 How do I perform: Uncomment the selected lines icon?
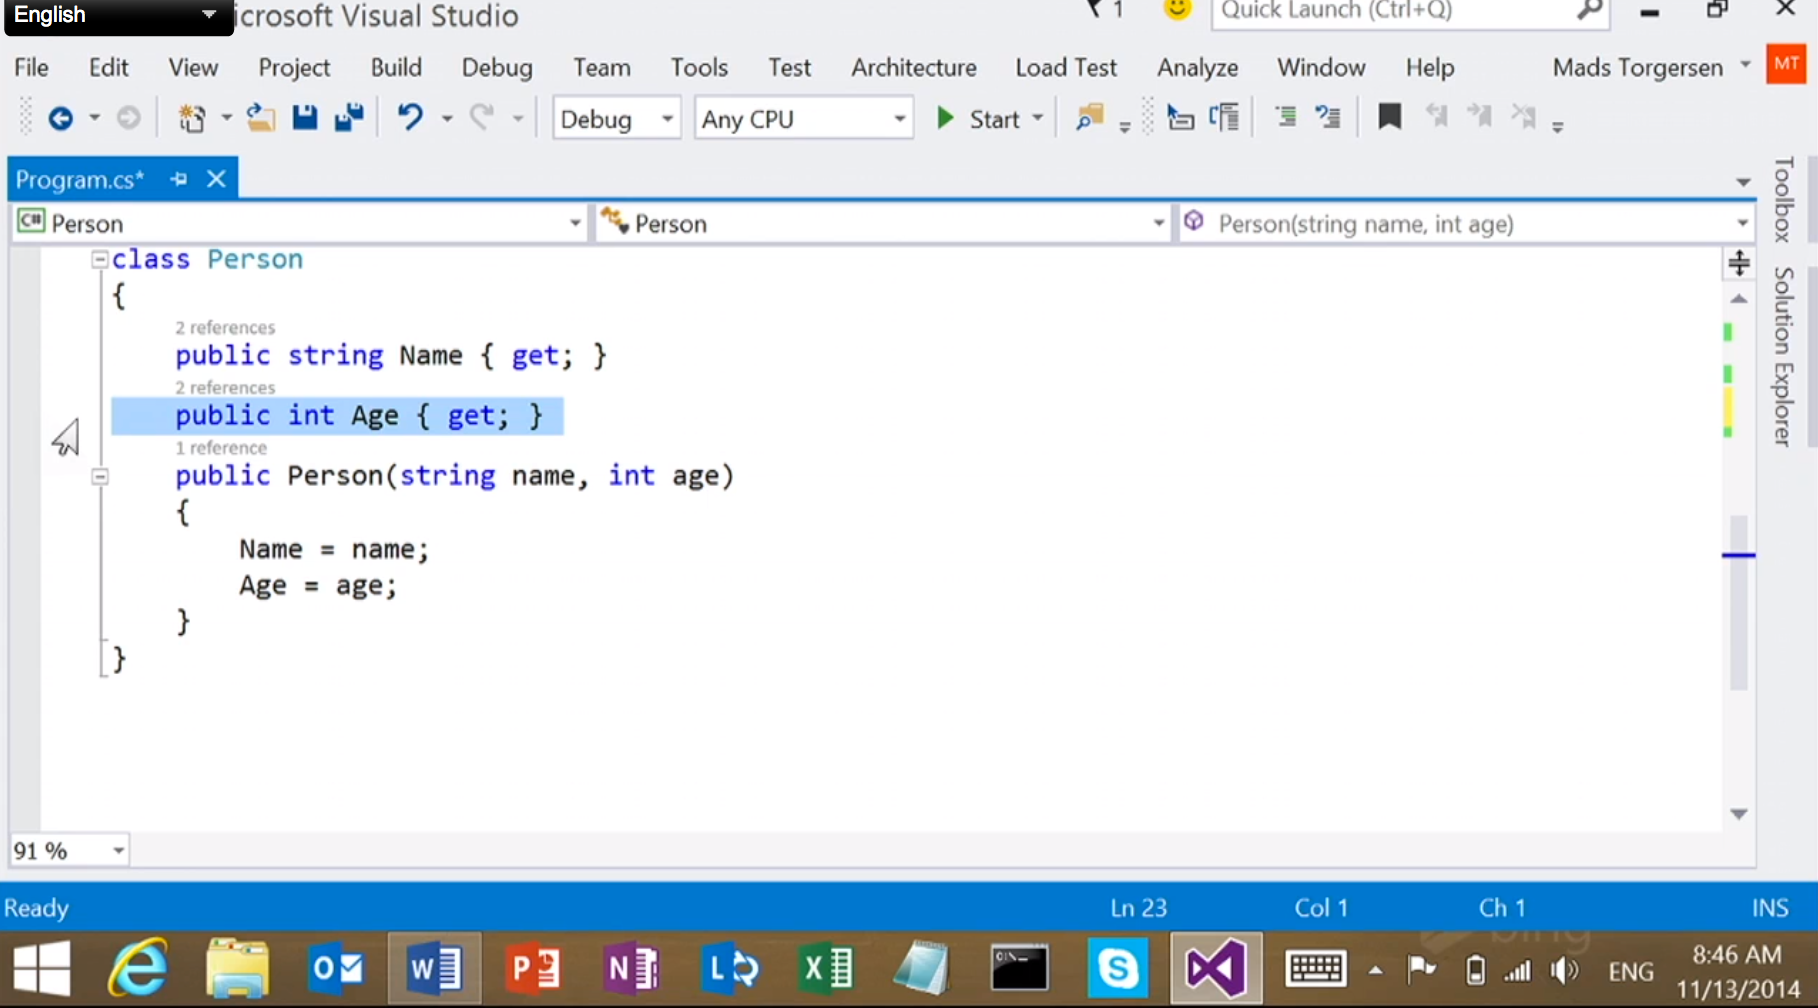[x=1328, y=118]
